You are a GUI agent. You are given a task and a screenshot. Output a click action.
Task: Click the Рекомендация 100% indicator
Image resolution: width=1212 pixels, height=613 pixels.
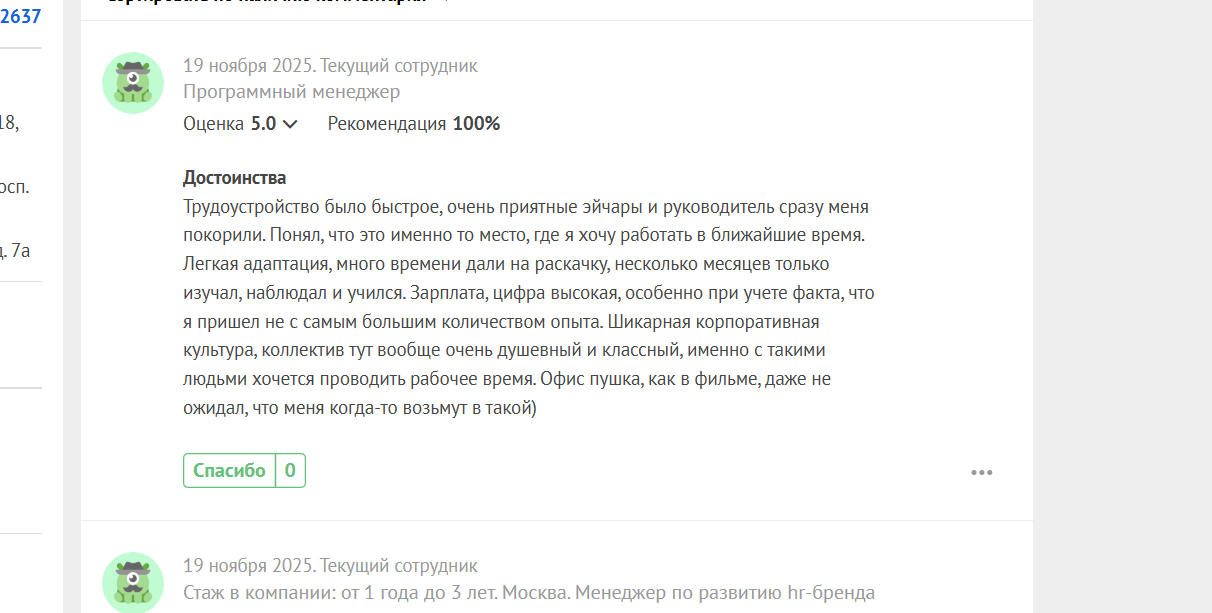point(413,124)
